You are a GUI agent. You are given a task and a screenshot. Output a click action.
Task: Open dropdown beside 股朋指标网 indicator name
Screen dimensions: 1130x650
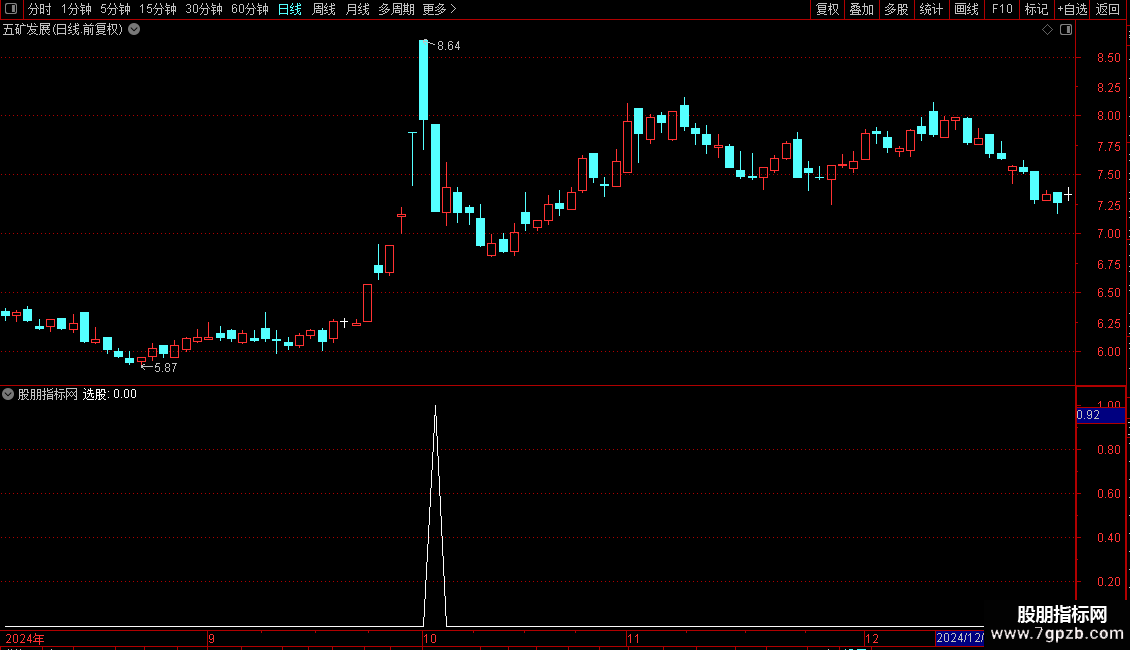8,394
